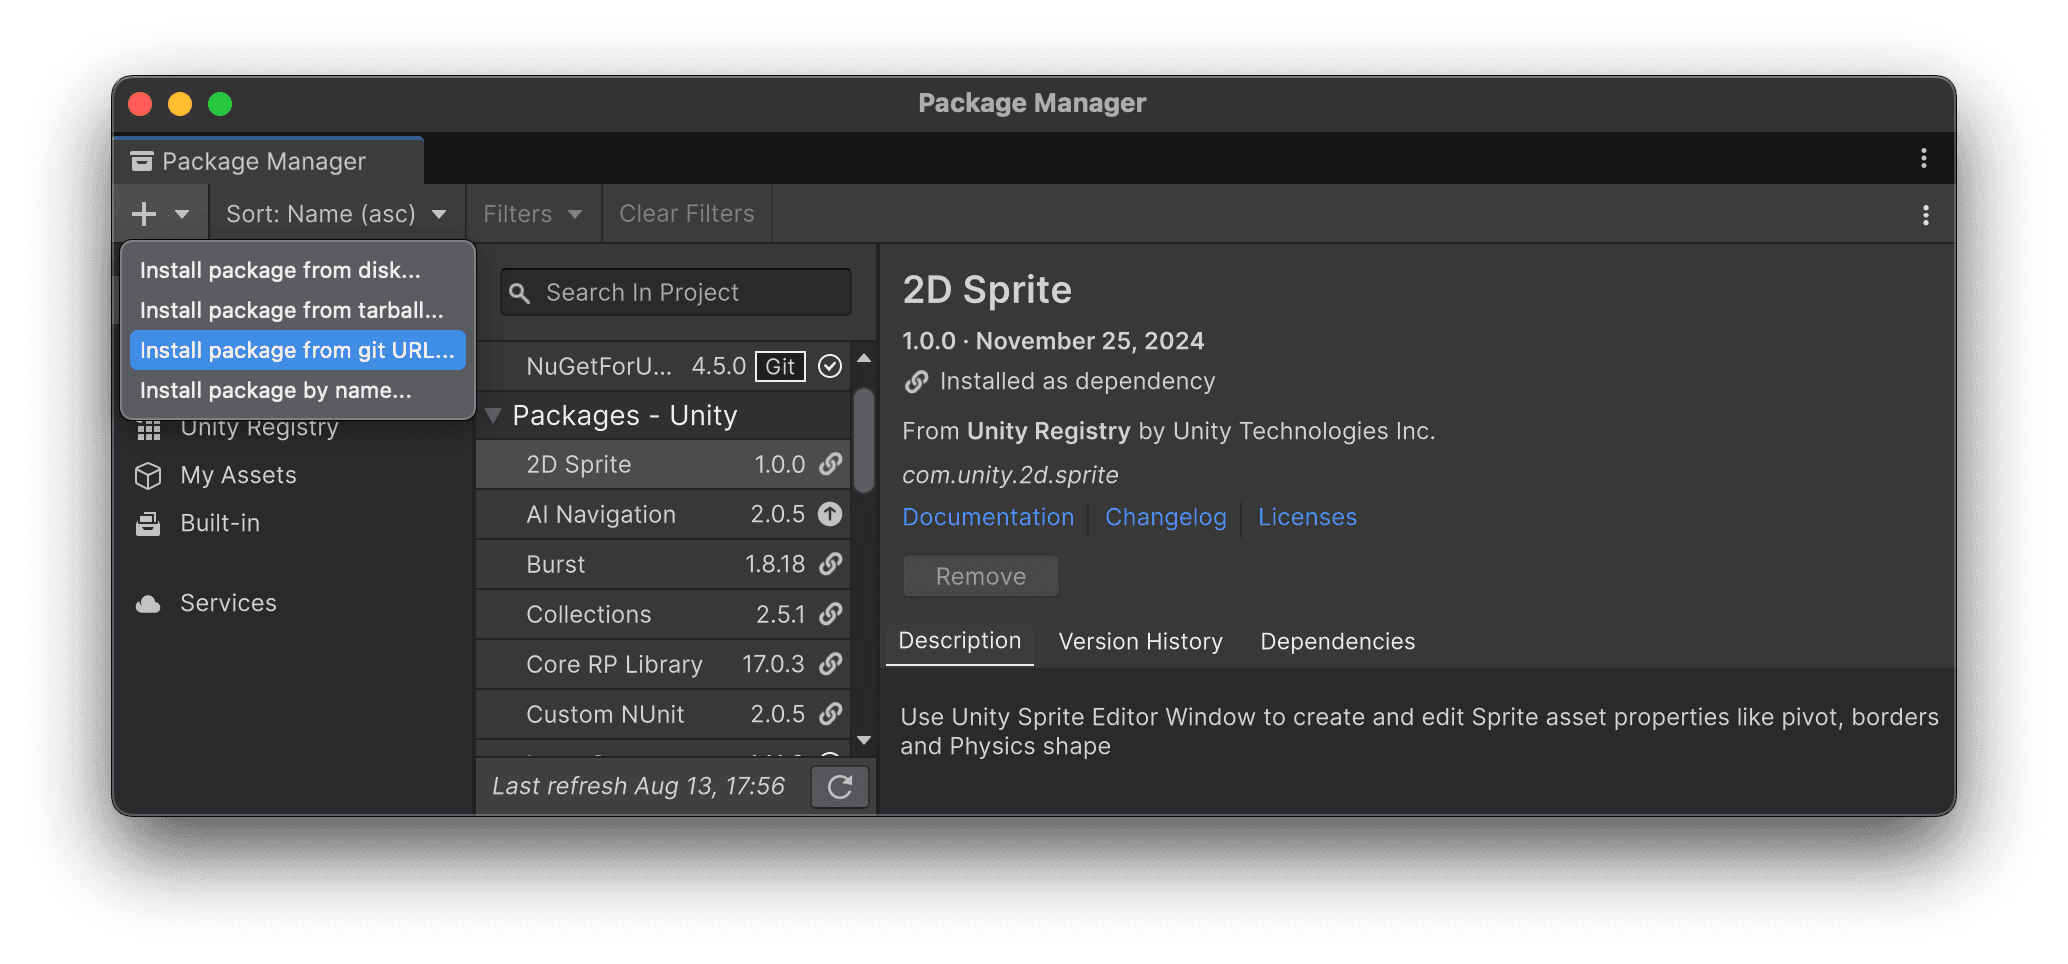Viewport: 2068px width, 964px height.
Task: Open the Documentation link
Action: (x=987, y=518)
